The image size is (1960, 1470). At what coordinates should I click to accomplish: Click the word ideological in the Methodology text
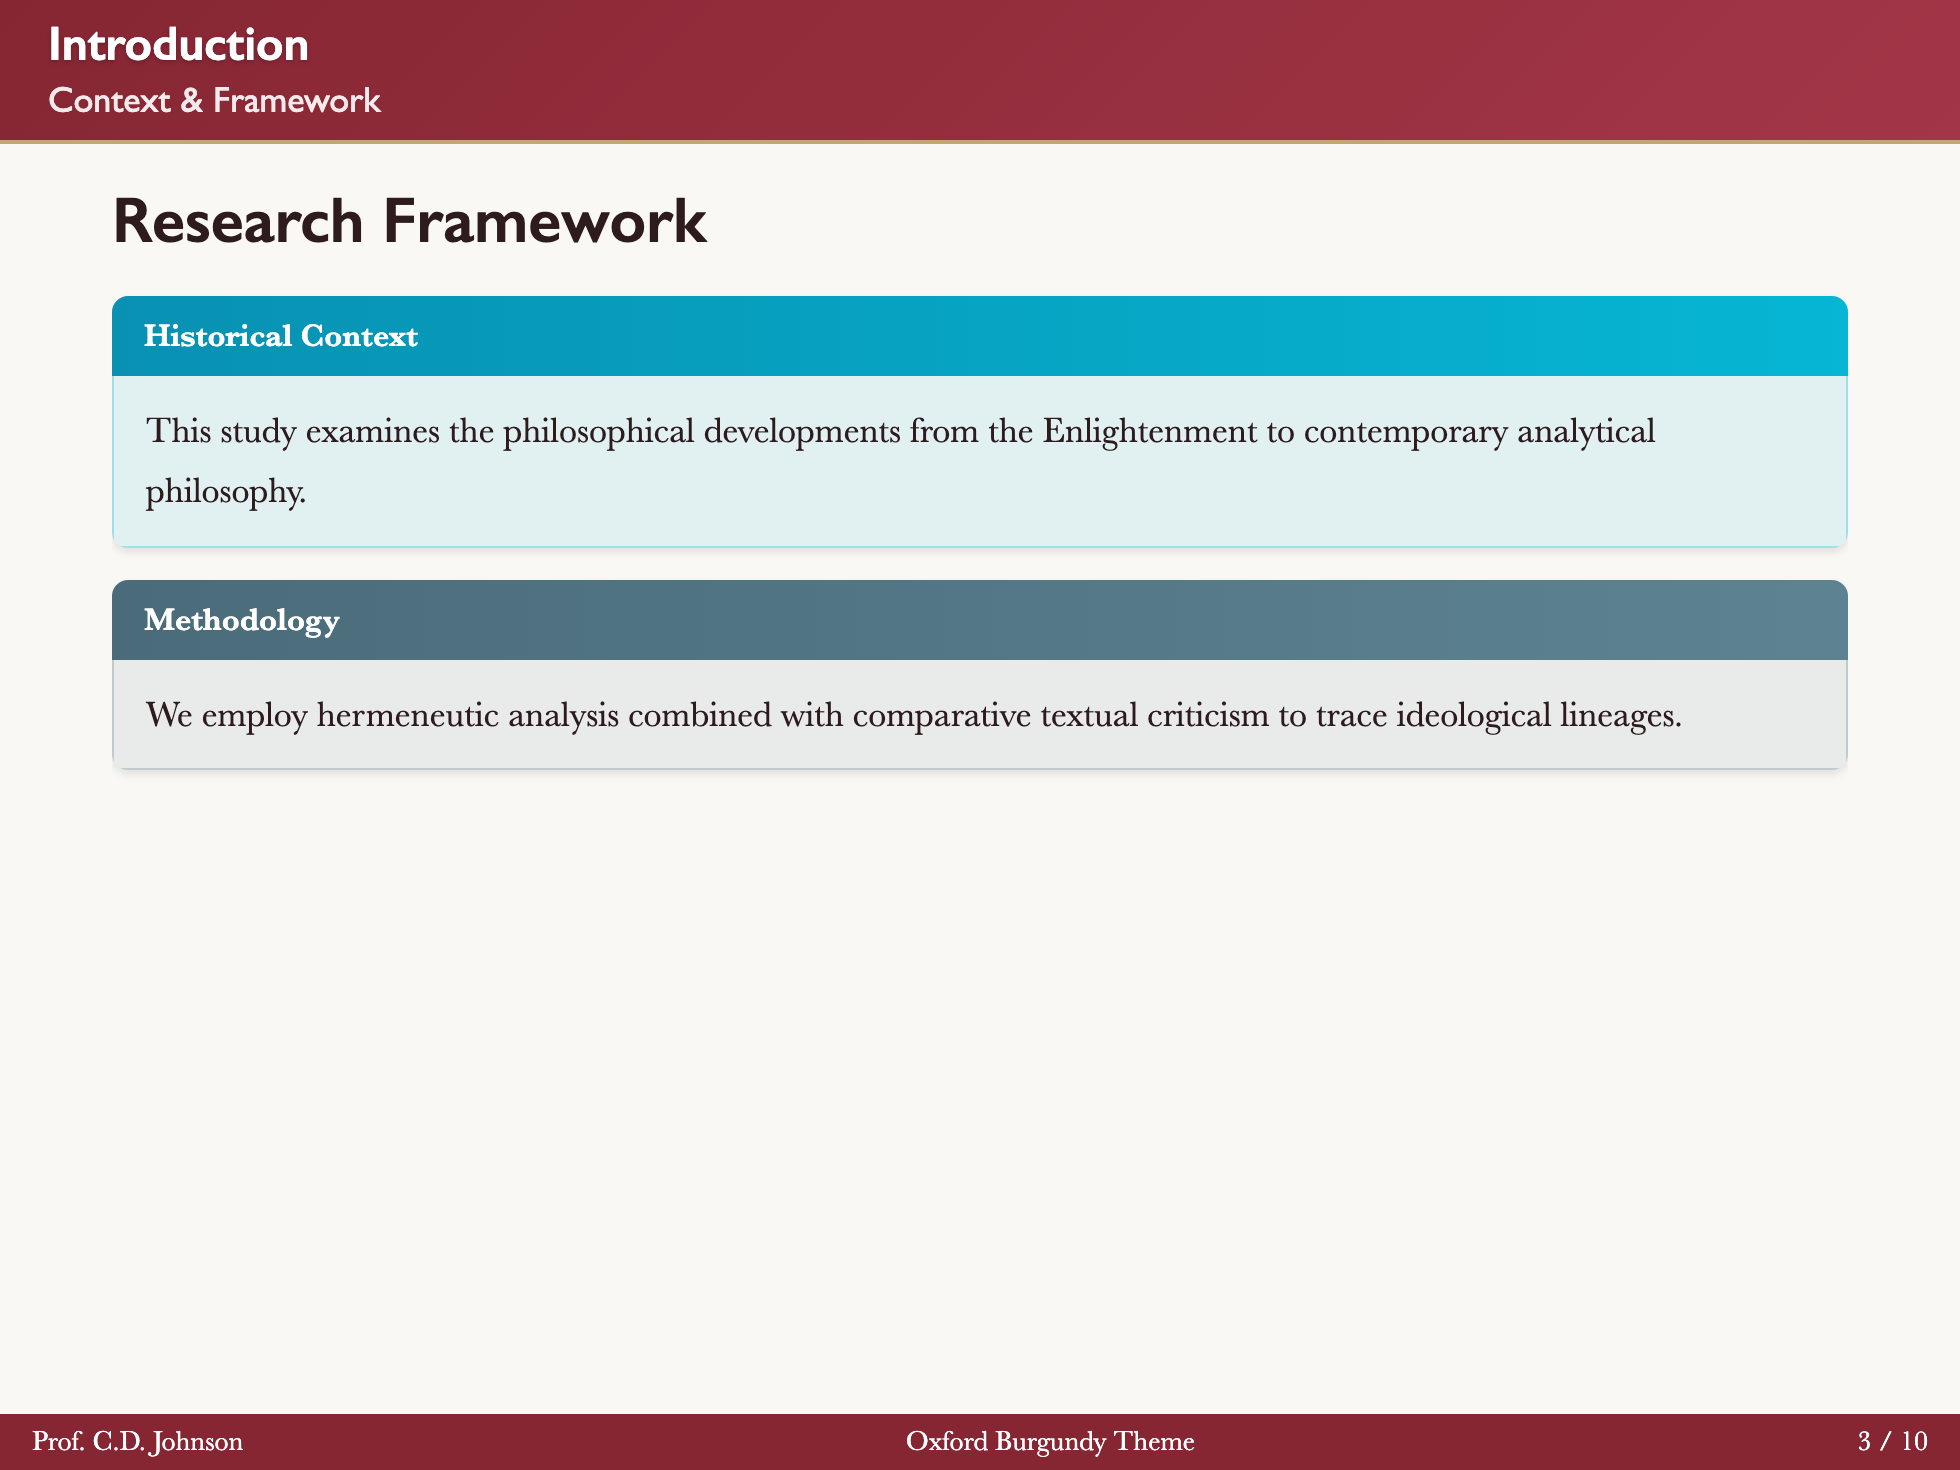(x=1472, y=715)
